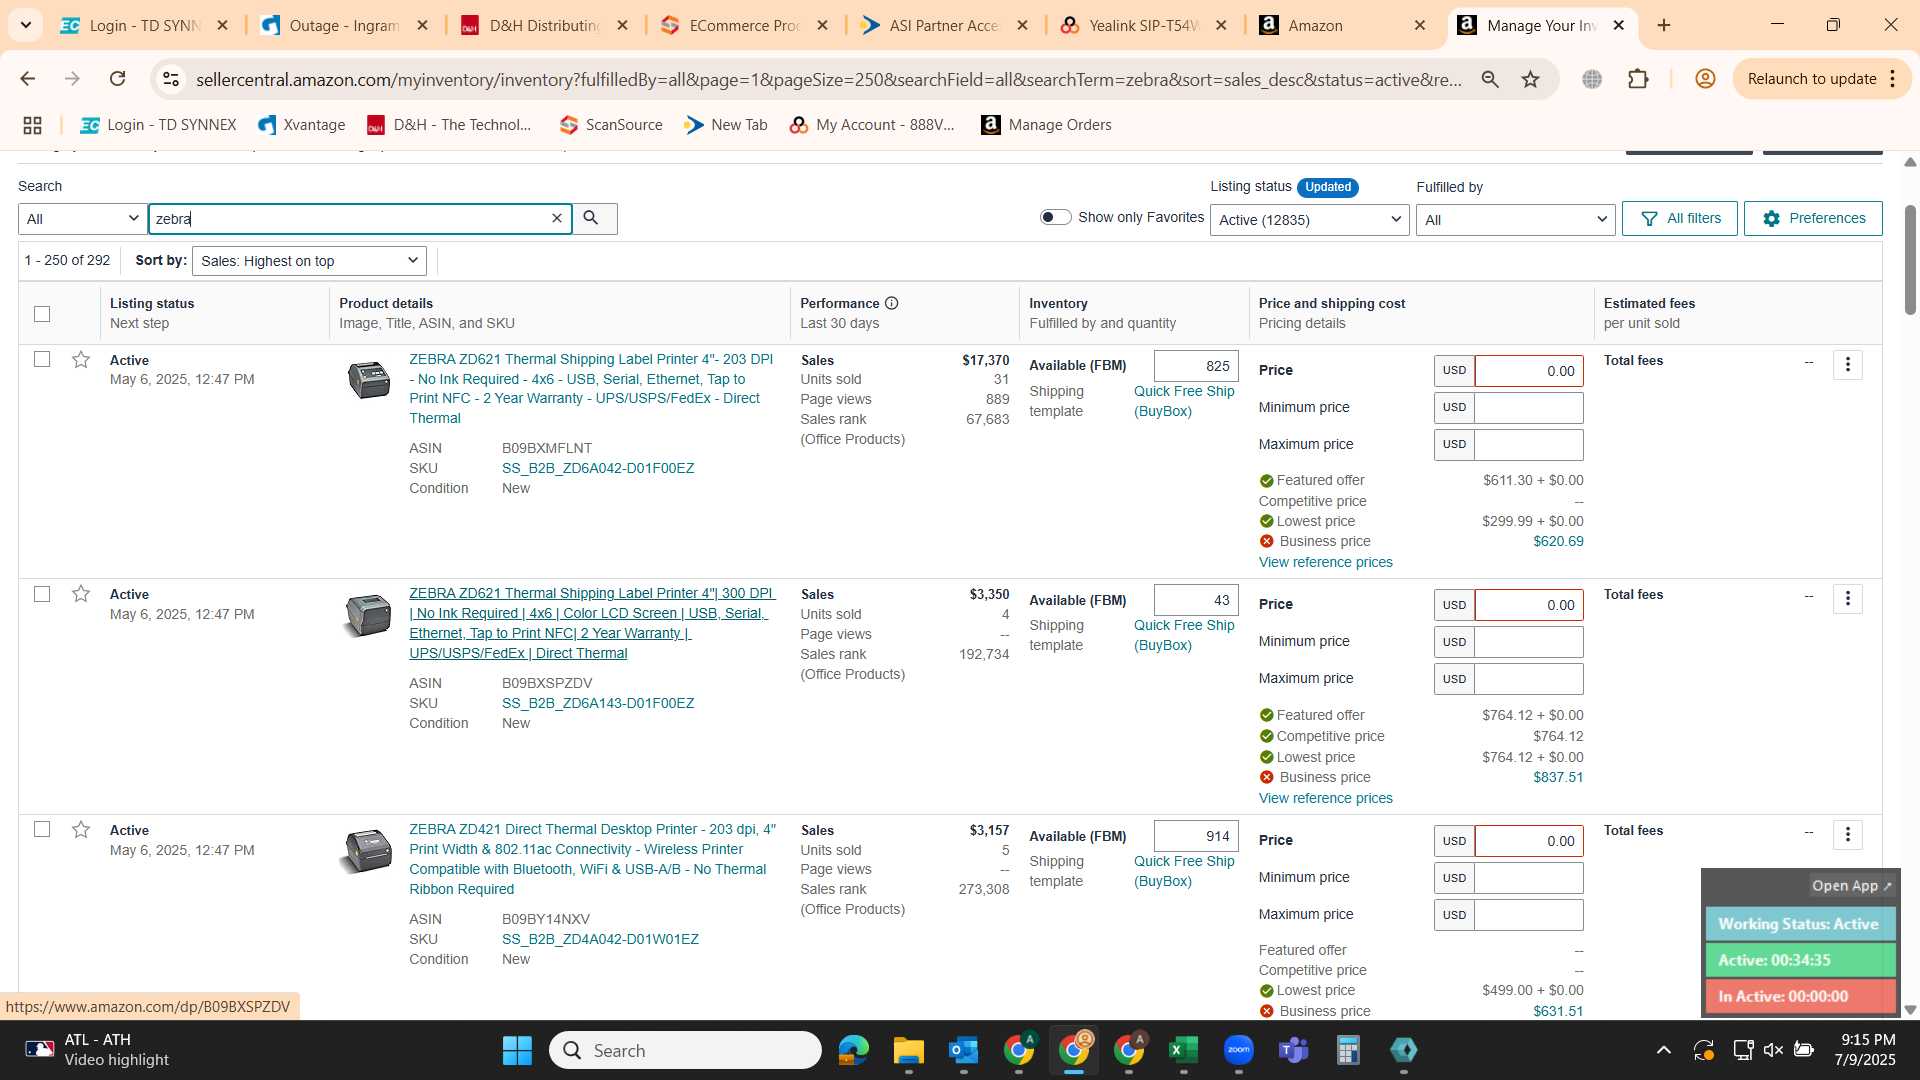Select checkbox for ZD621 203 DPI listing
Viewport: 1920px width, 1080px height.
tap(42, 359)
